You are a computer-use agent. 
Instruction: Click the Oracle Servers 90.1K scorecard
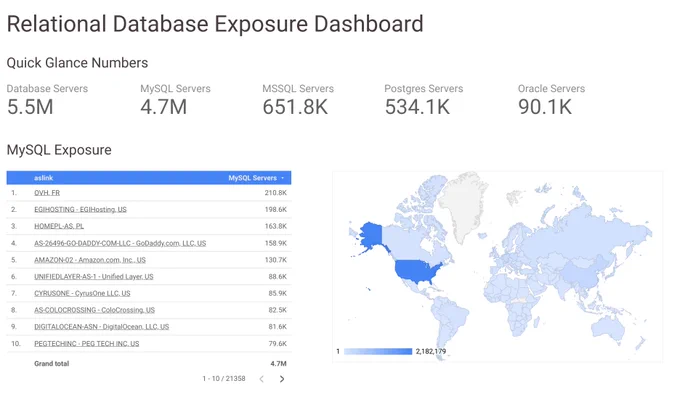tap(551, 101)
